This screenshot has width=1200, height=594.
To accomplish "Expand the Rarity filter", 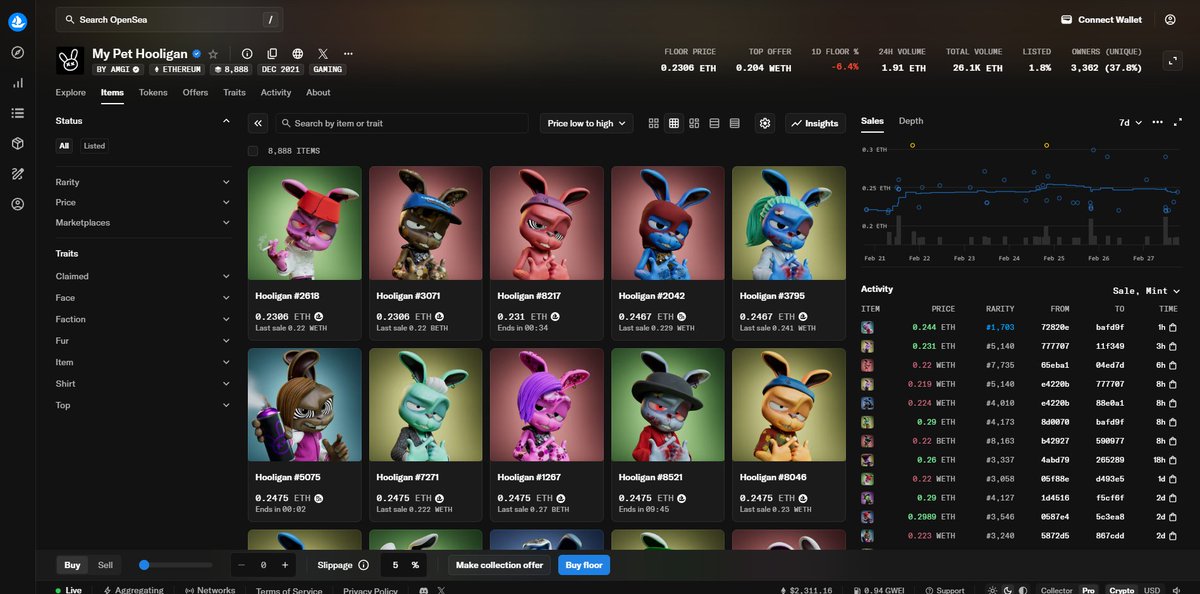I will click(x=143, y=182).
